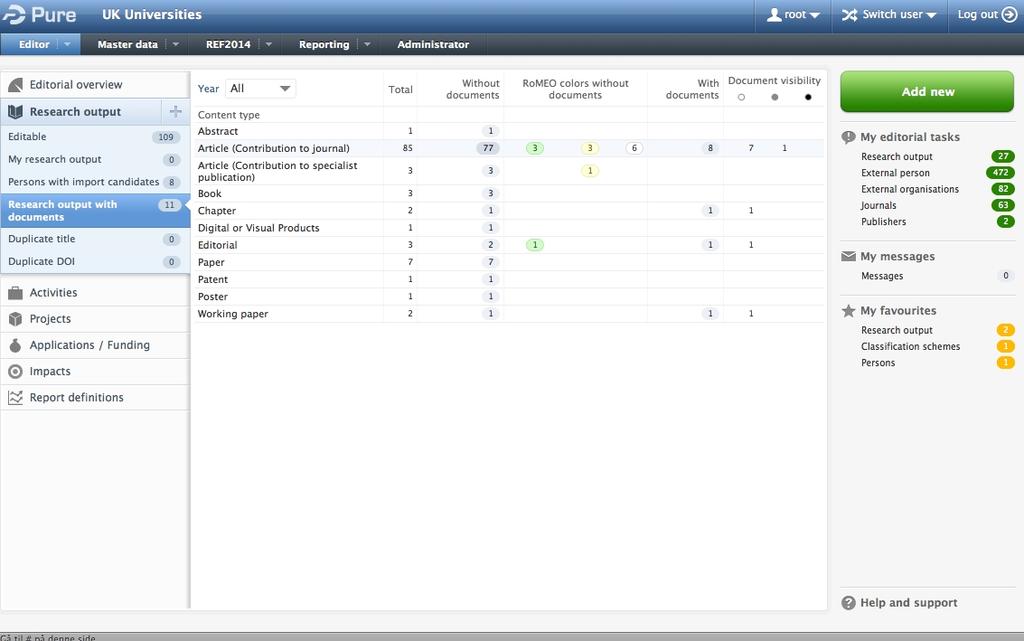Image resolution: width=1024 pixels, height=641 pixels.
Task: Select the black dot document visibility icon
Action: tap(808, 97)
